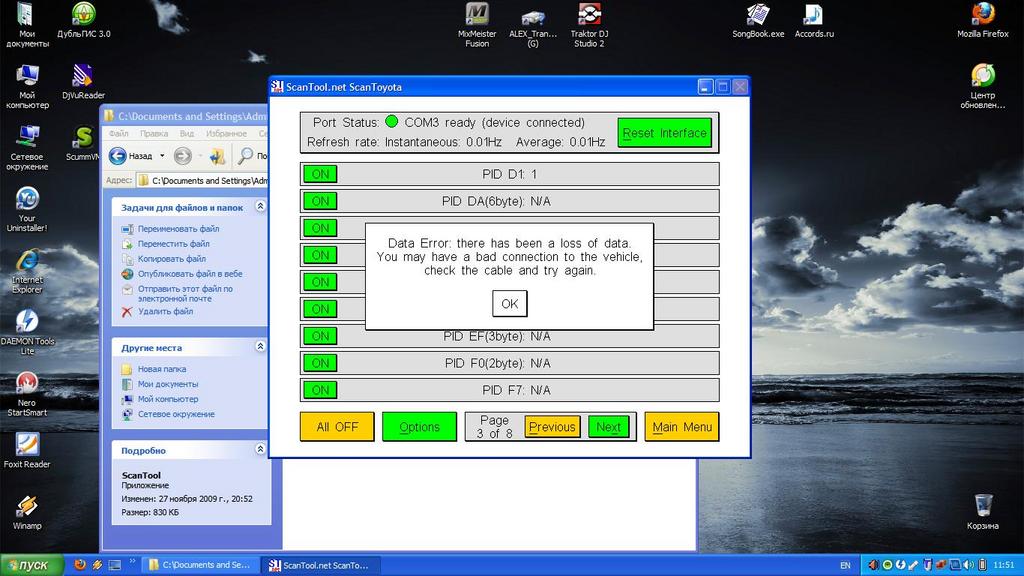
Task: Launch Firefox from quick launch bar
Action: point(80,565)
